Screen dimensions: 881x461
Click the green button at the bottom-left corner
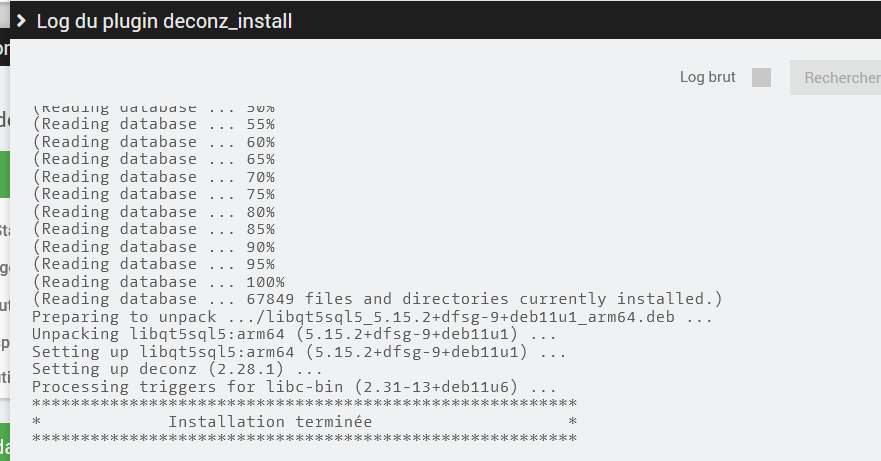pos(4,444)
